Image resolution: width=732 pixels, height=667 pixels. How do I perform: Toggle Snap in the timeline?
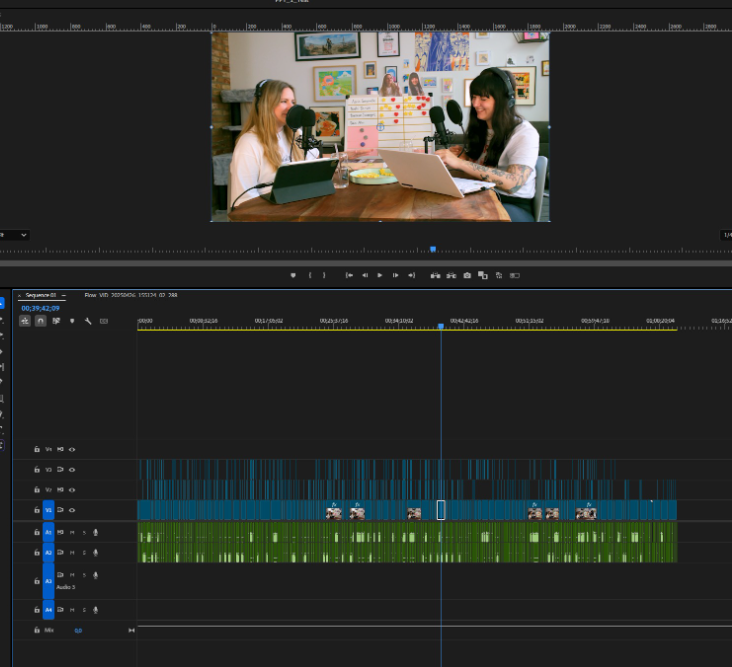coord(40,321)
